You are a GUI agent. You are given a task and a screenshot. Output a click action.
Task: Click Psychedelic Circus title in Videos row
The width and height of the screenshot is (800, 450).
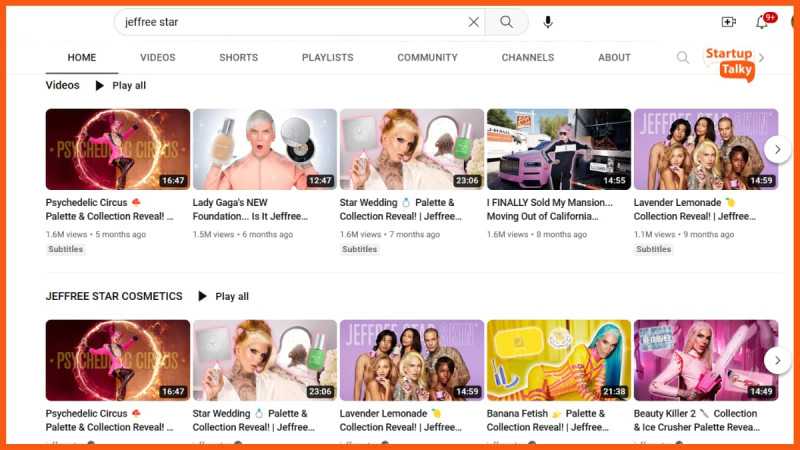(x=109, y=209)
